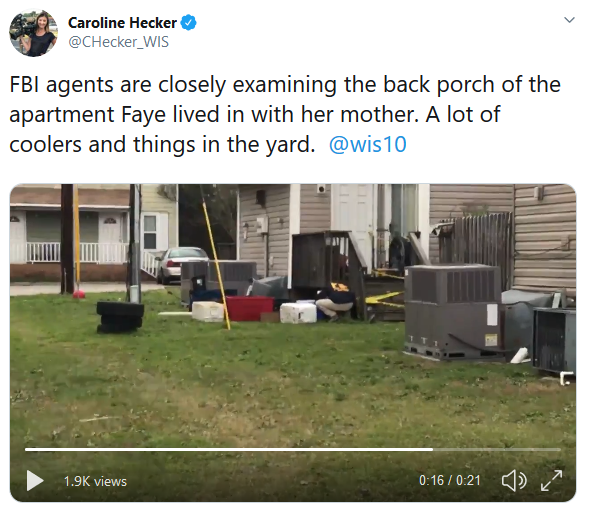The image size is (590, 515).
Task: Open the @CHecker_WIS handle link
Action: (x=119, y=42)
